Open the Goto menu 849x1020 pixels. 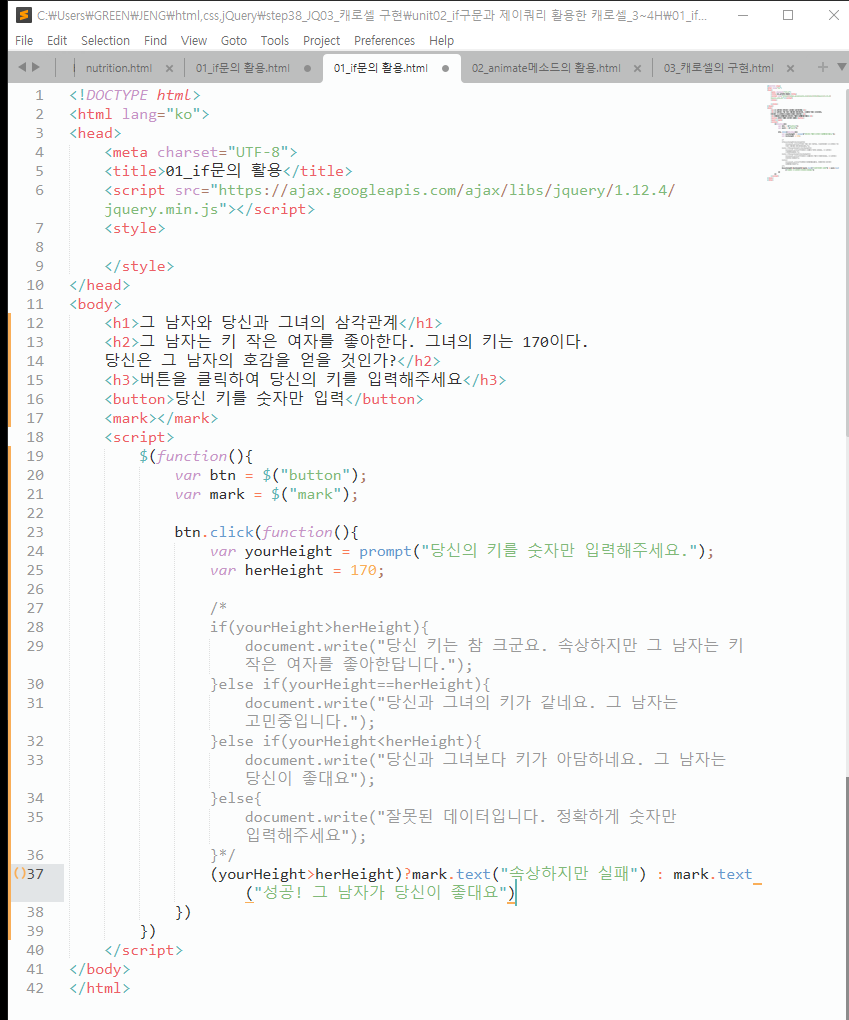[x=234, y=40]
